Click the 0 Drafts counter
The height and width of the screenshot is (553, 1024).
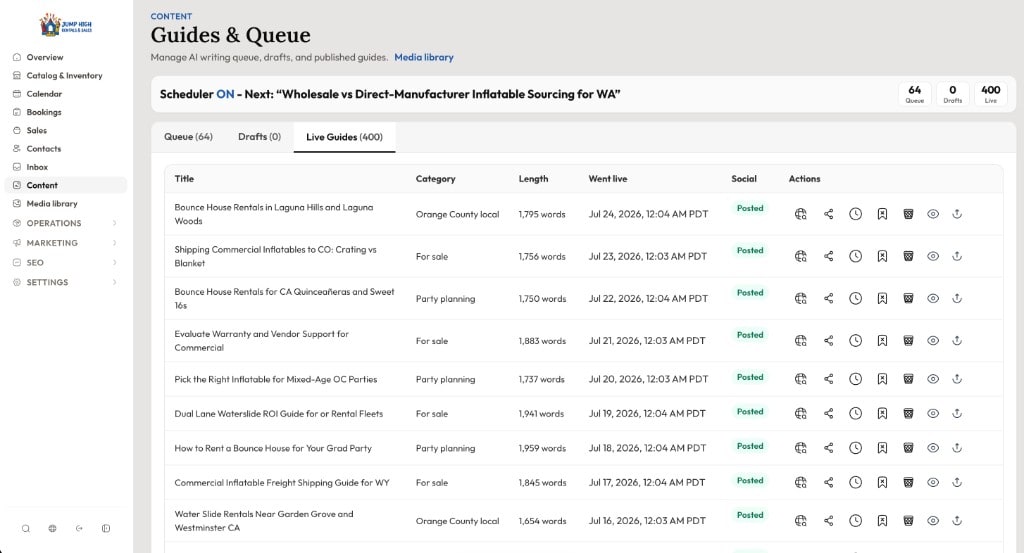point(952,94)
